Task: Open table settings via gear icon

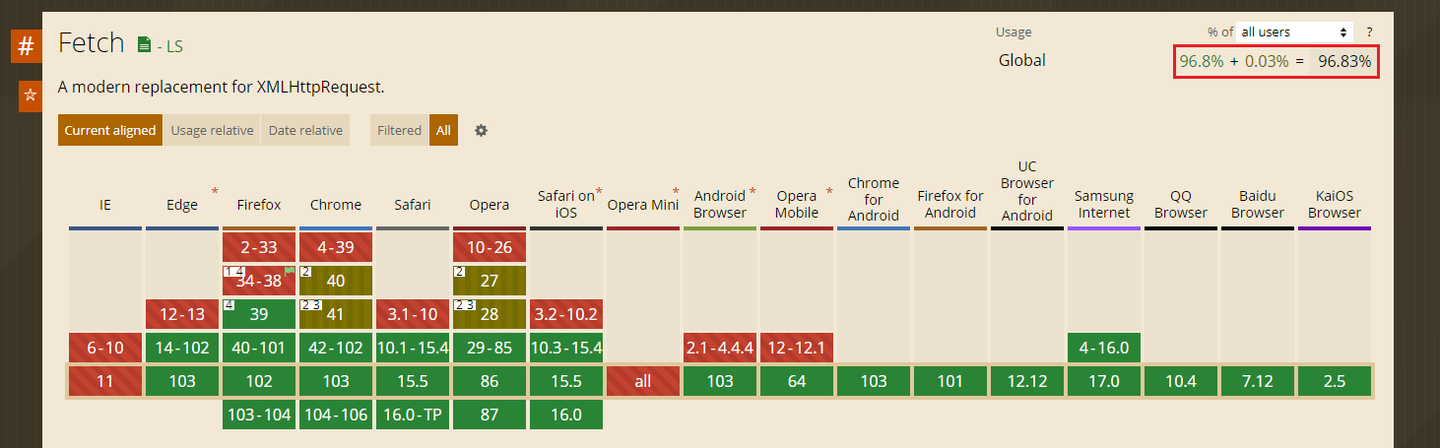Action: 481,130
